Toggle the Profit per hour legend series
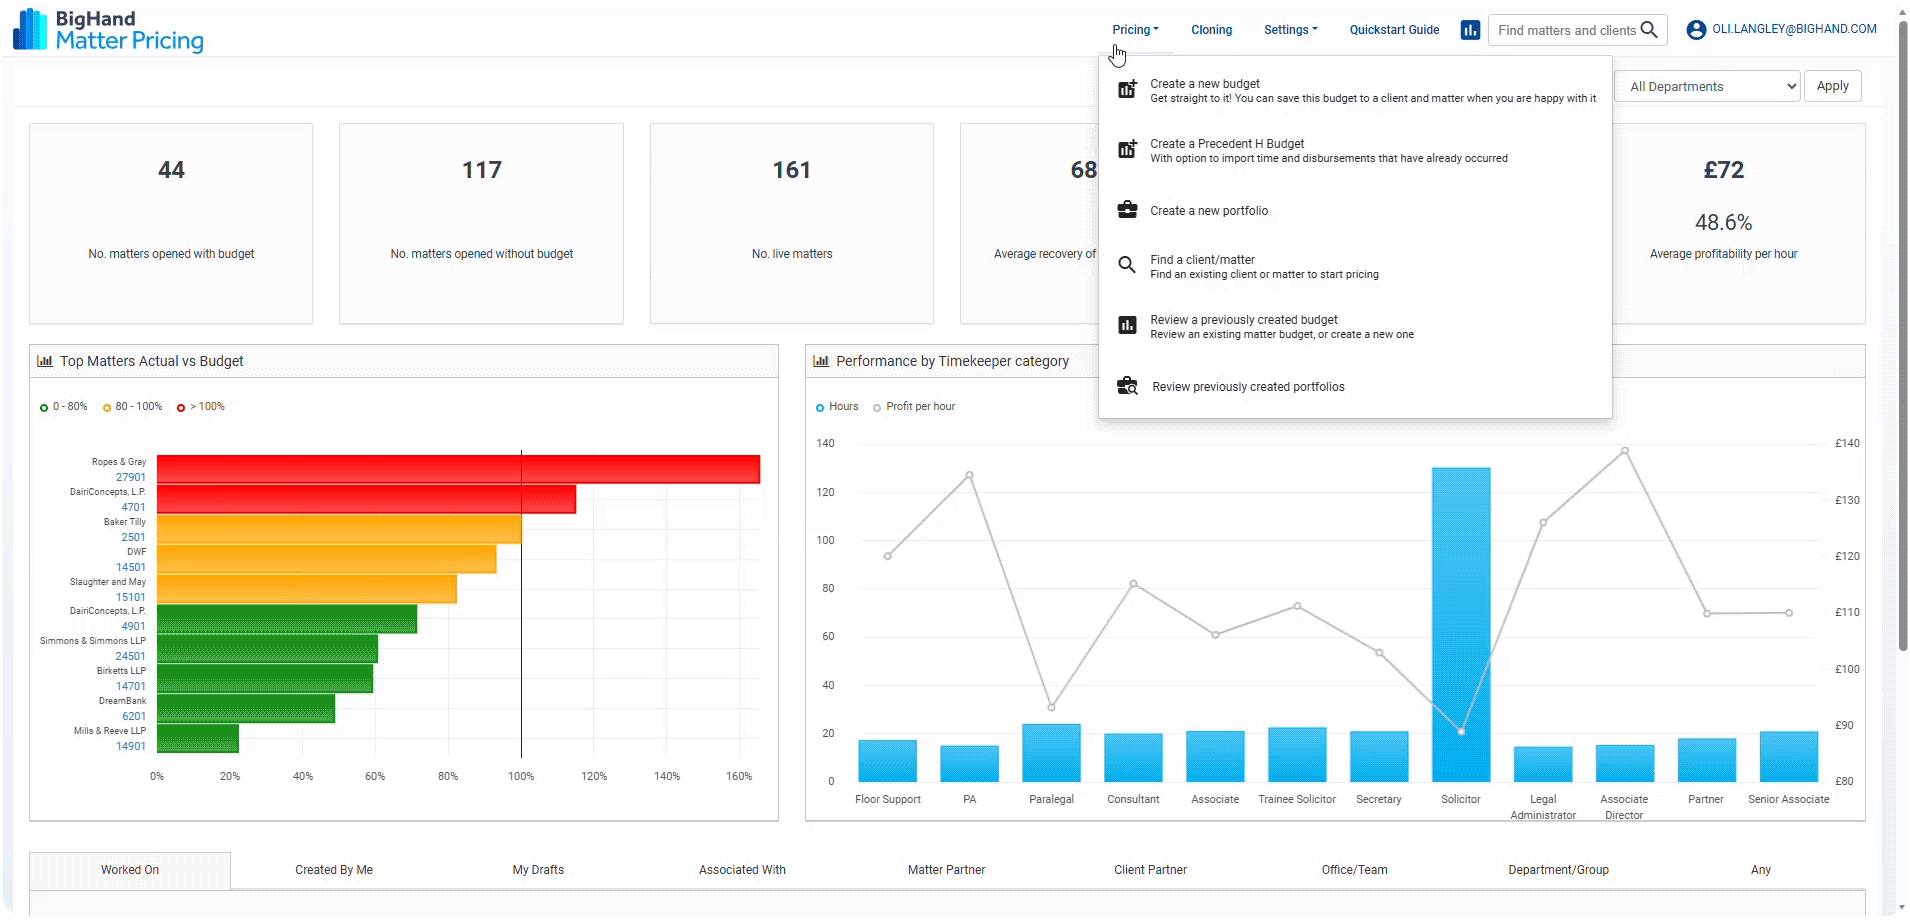 (914, 407)
